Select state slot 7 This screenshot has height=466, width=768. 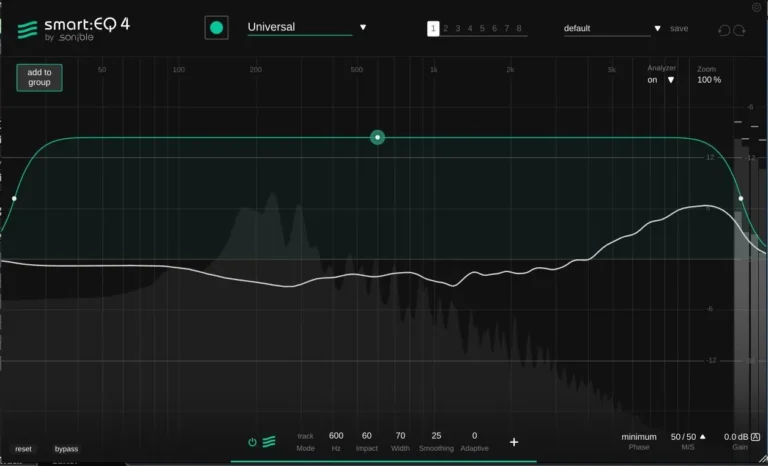pyautogui.click(x=506, y=28)
